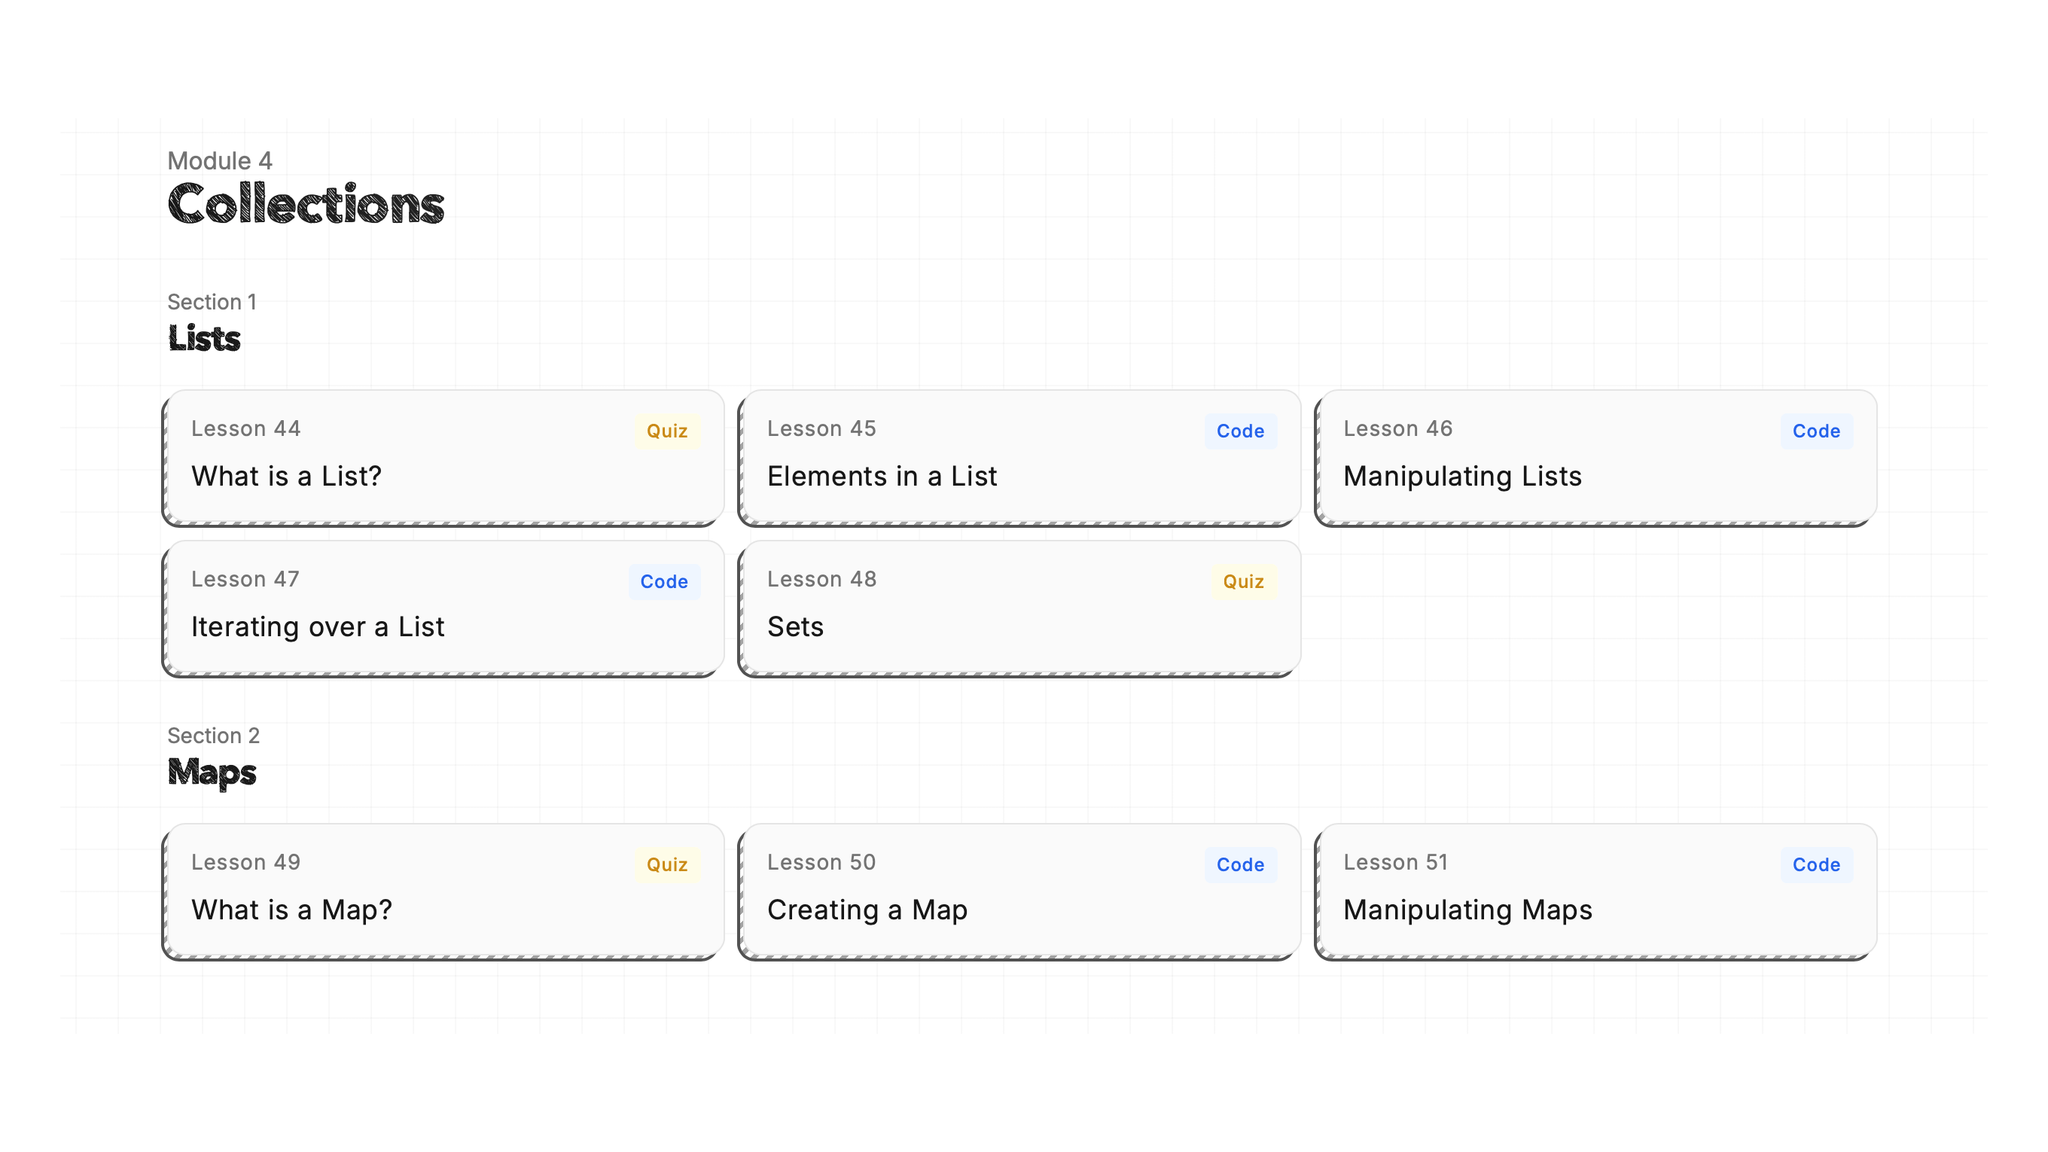Click the 'Lists' section heading
This screenshot has height=1152, width=2048.
click(204, 339)
